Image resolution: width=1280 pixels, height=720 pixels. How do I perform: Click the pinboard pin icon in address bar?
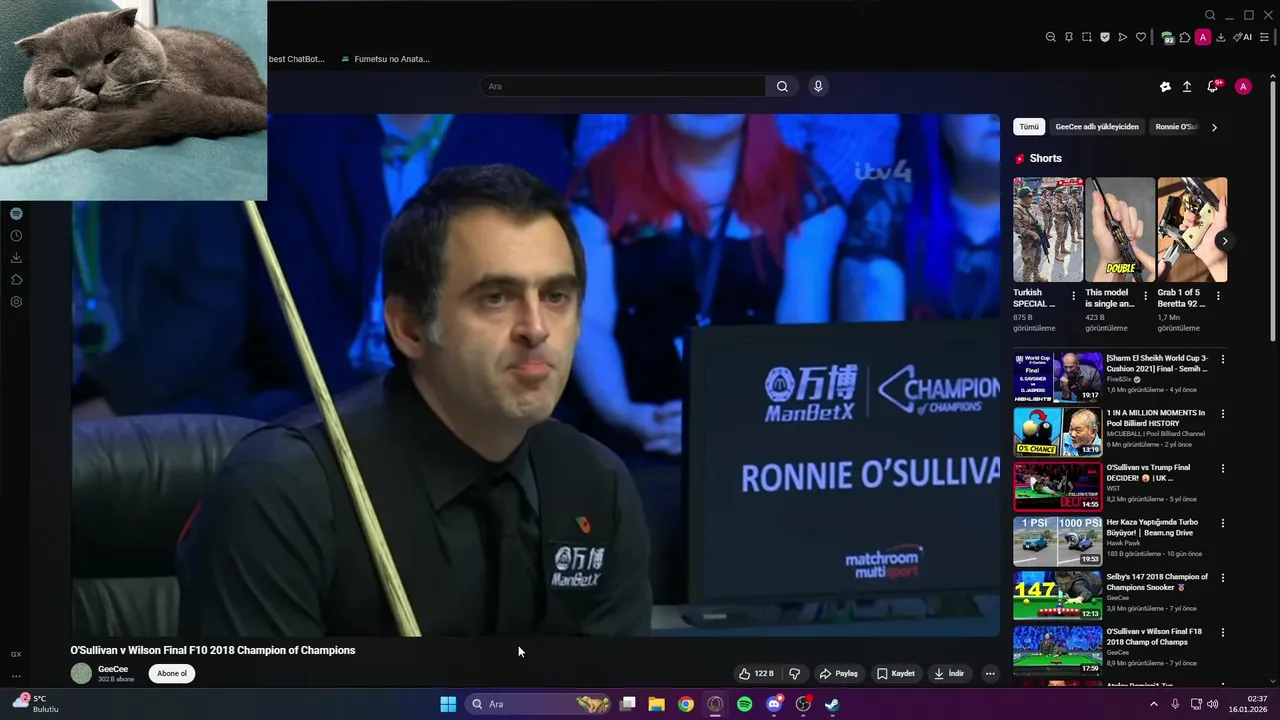(1069, 37)
